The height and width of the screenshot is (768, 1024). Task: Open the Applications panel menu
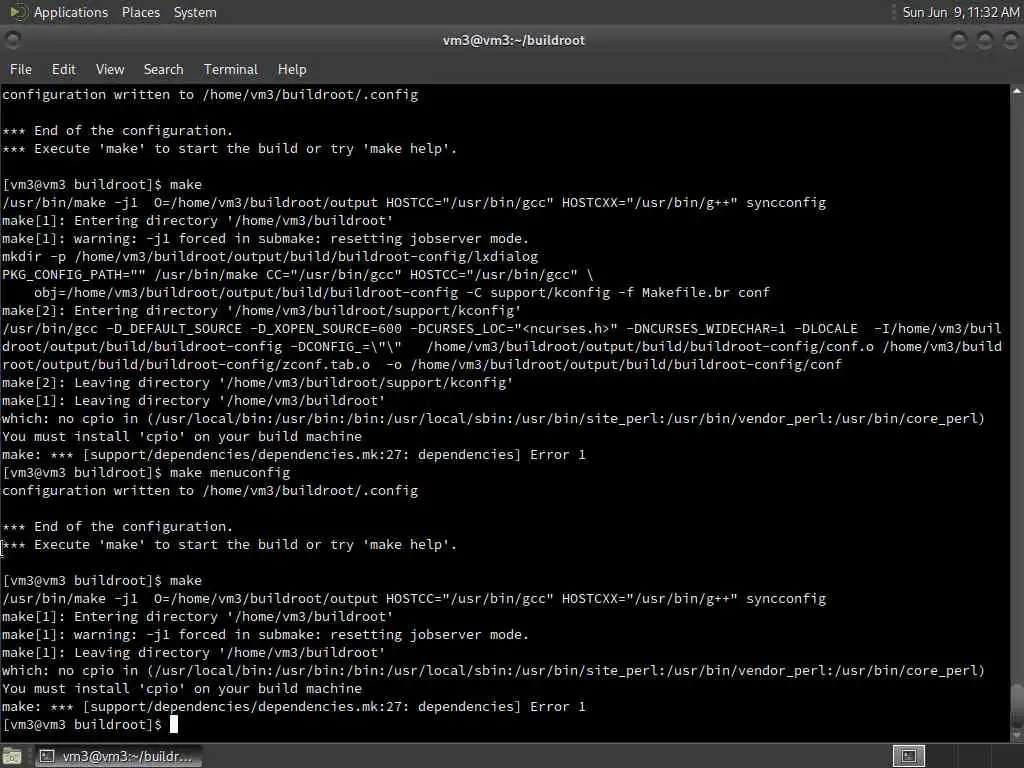(71, 12)
